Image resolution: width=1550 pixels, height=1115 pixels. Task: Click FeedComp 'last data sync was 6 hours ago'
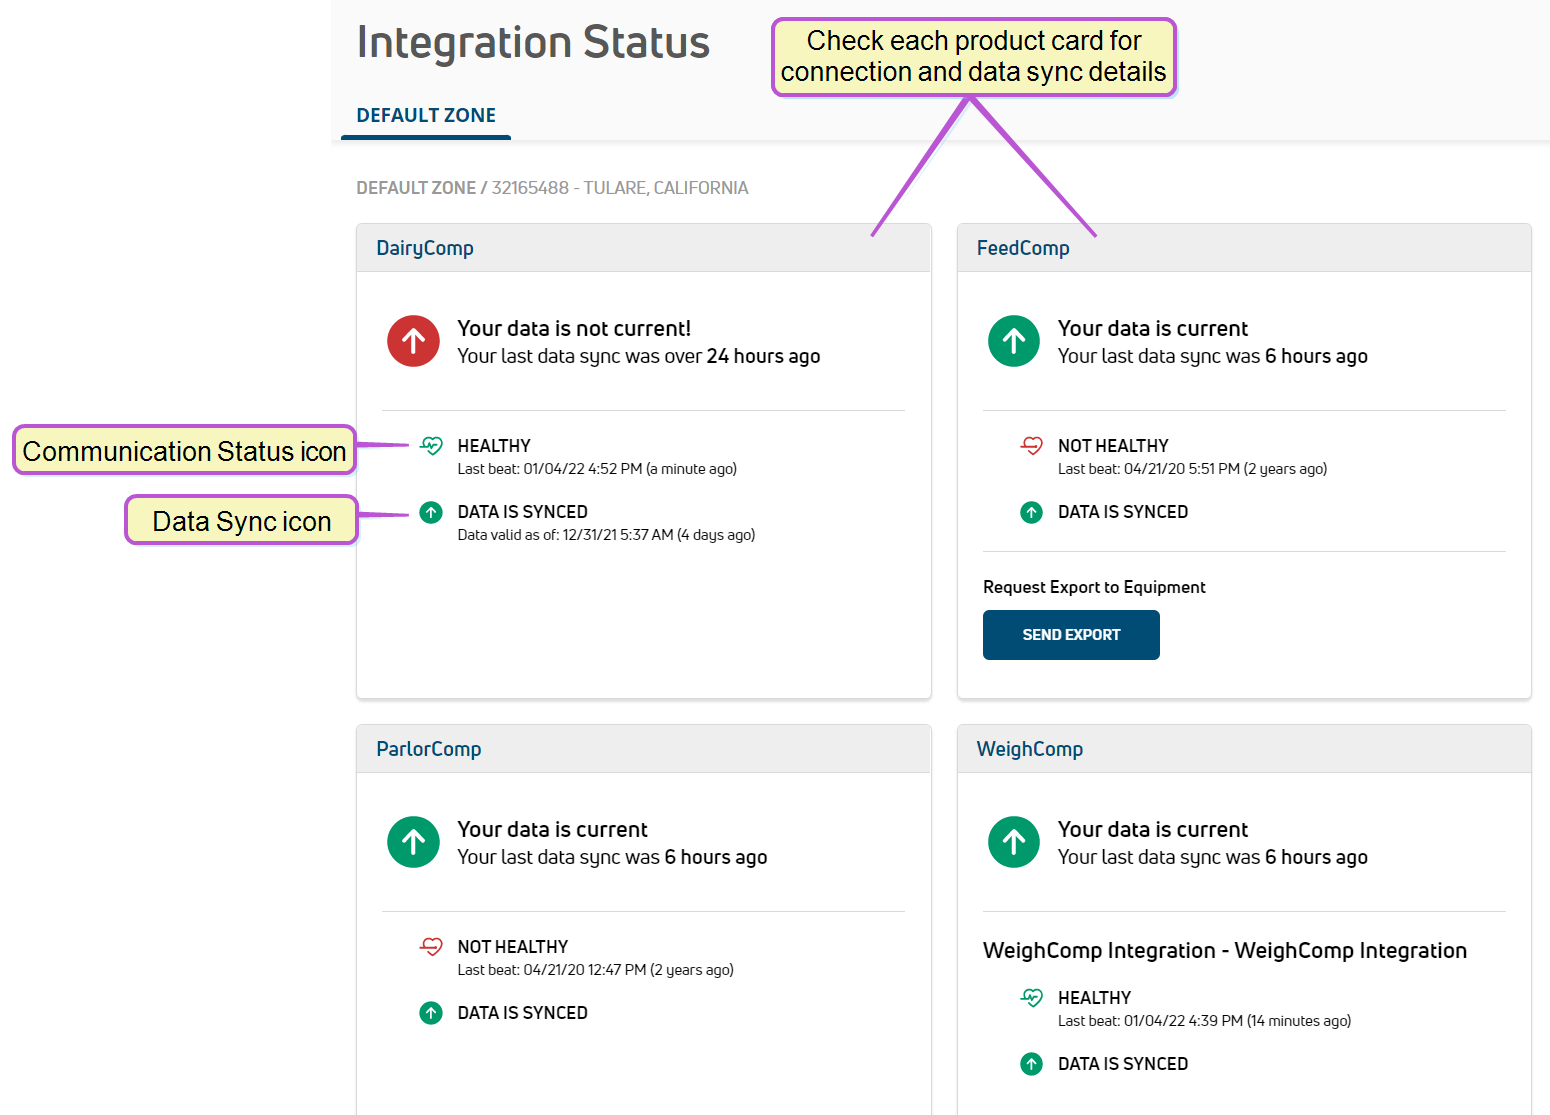1213,356
